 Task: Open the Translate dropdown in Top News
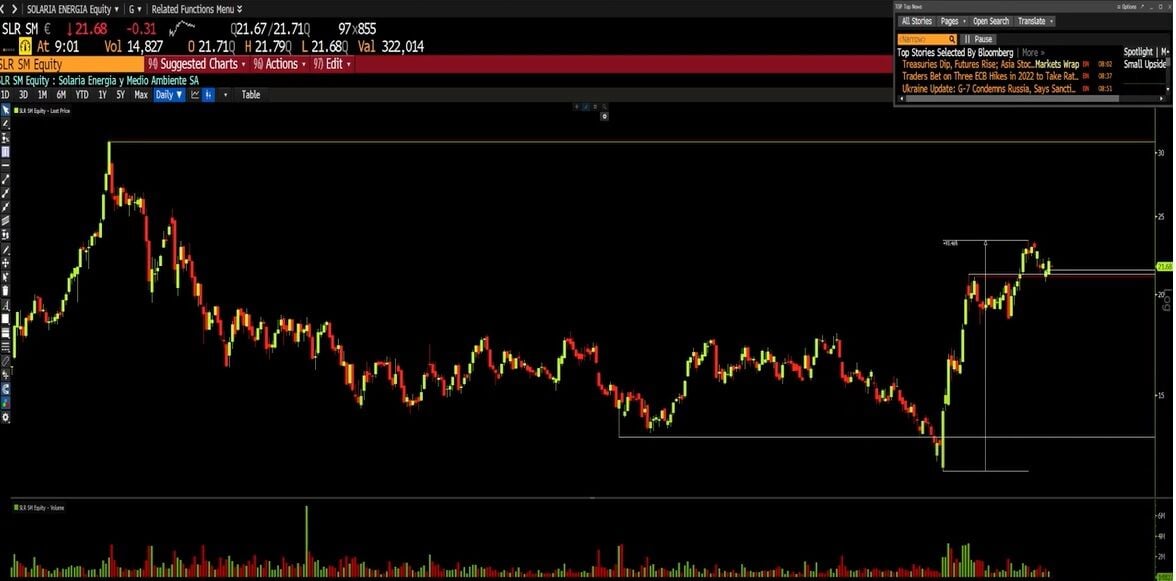[x=1036, y=21]
